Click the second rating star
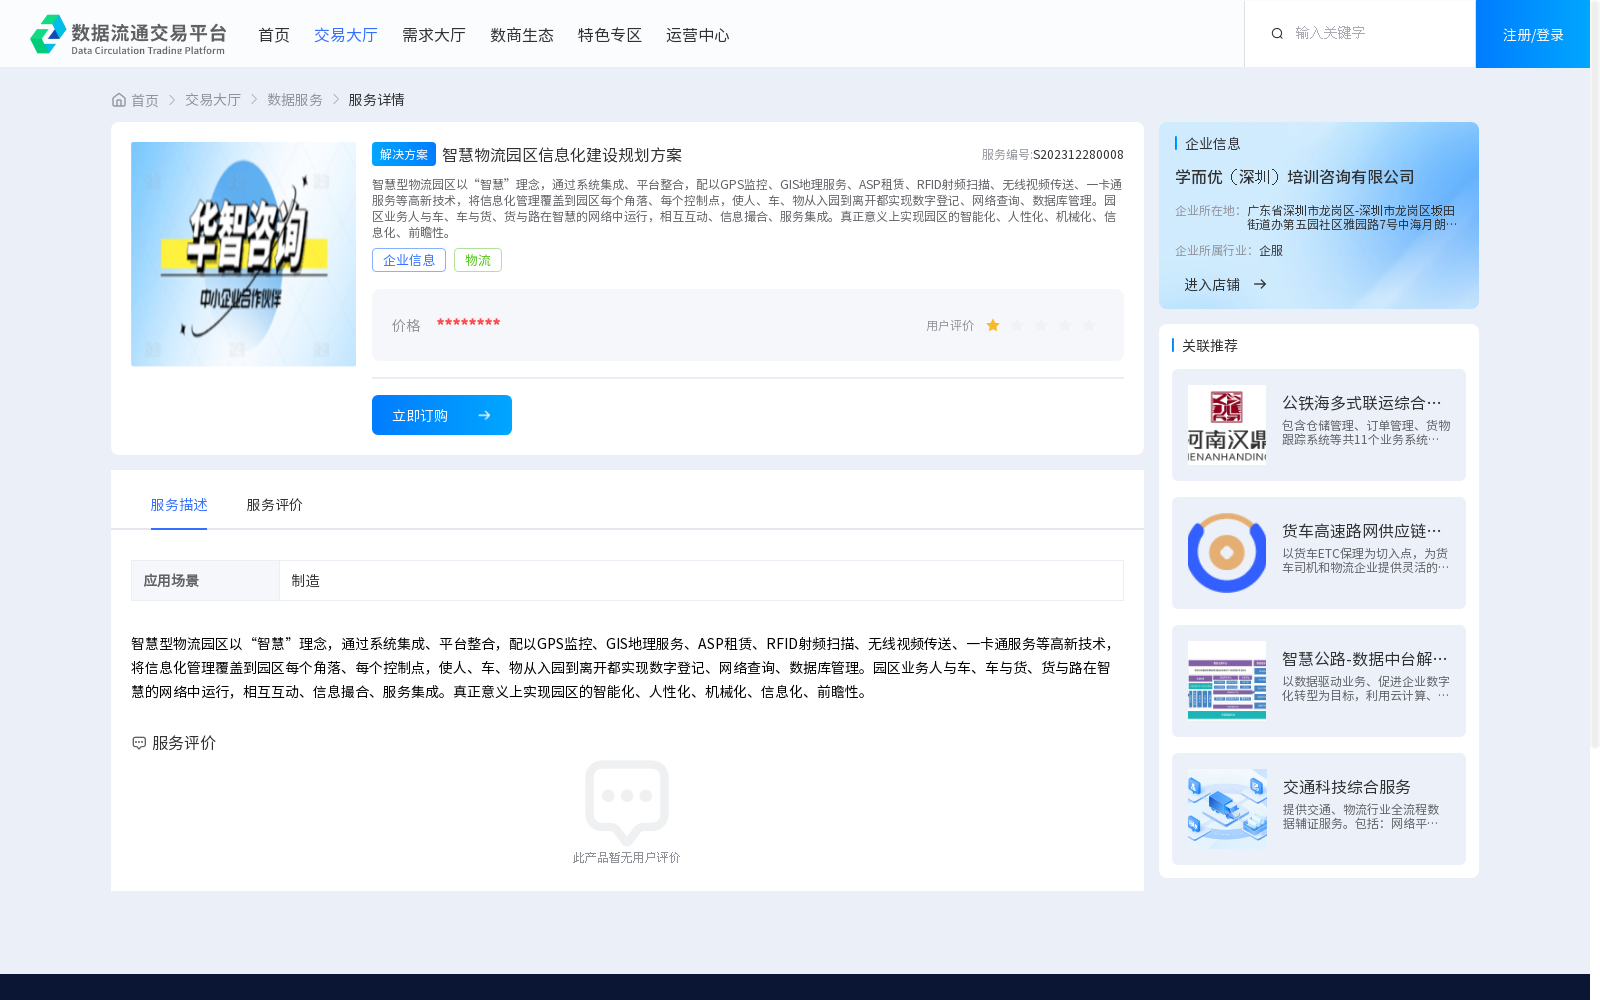This screenshot has height=1000, width=1600. (x=1017, y=325)
